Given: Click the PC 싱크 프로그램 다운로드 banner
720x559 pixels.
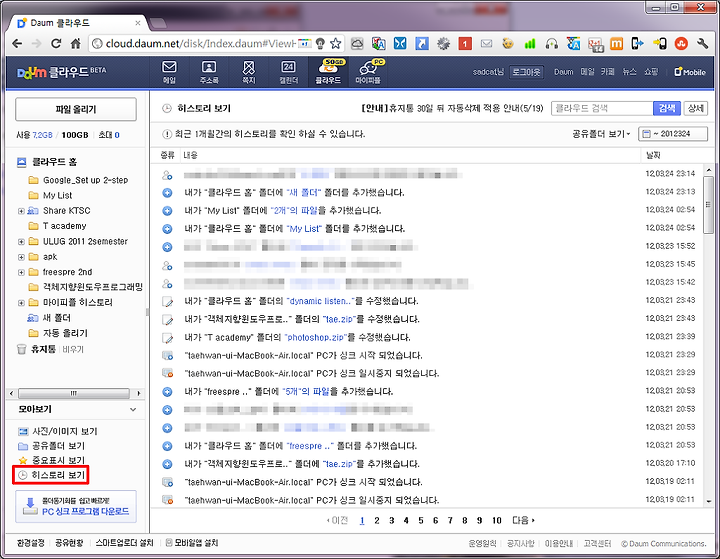Looking at the screenshot, I should (x=76, y=506).
